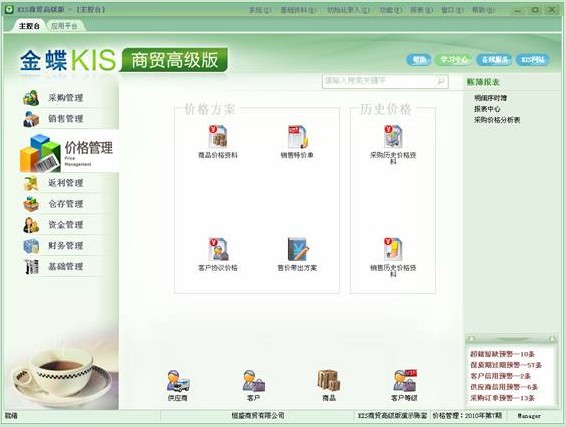
Task: Open 商品 shortcut icon at bottom
Action: point(329,381)
